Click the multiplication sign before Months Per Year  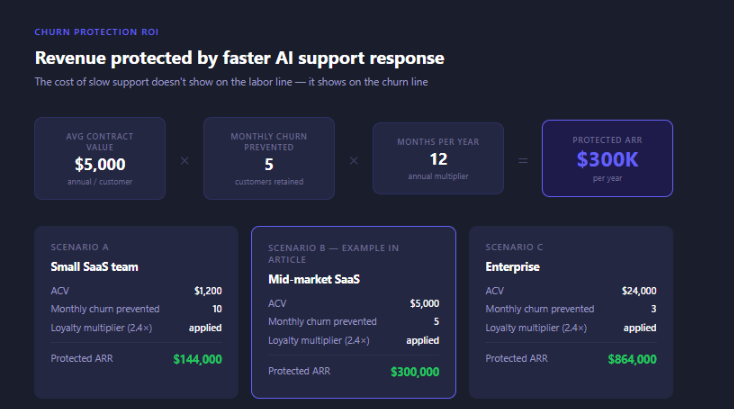353,159
